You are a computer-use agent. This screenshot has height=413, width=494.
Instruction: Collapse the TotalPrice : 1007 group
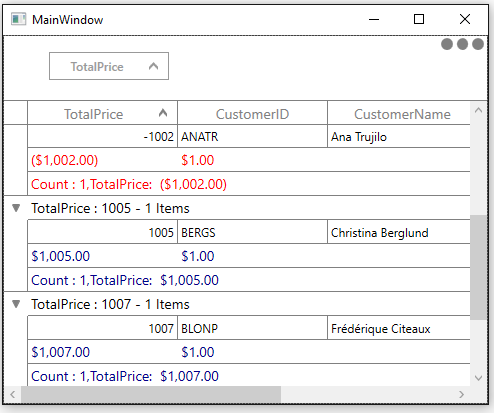pos(16,304)
